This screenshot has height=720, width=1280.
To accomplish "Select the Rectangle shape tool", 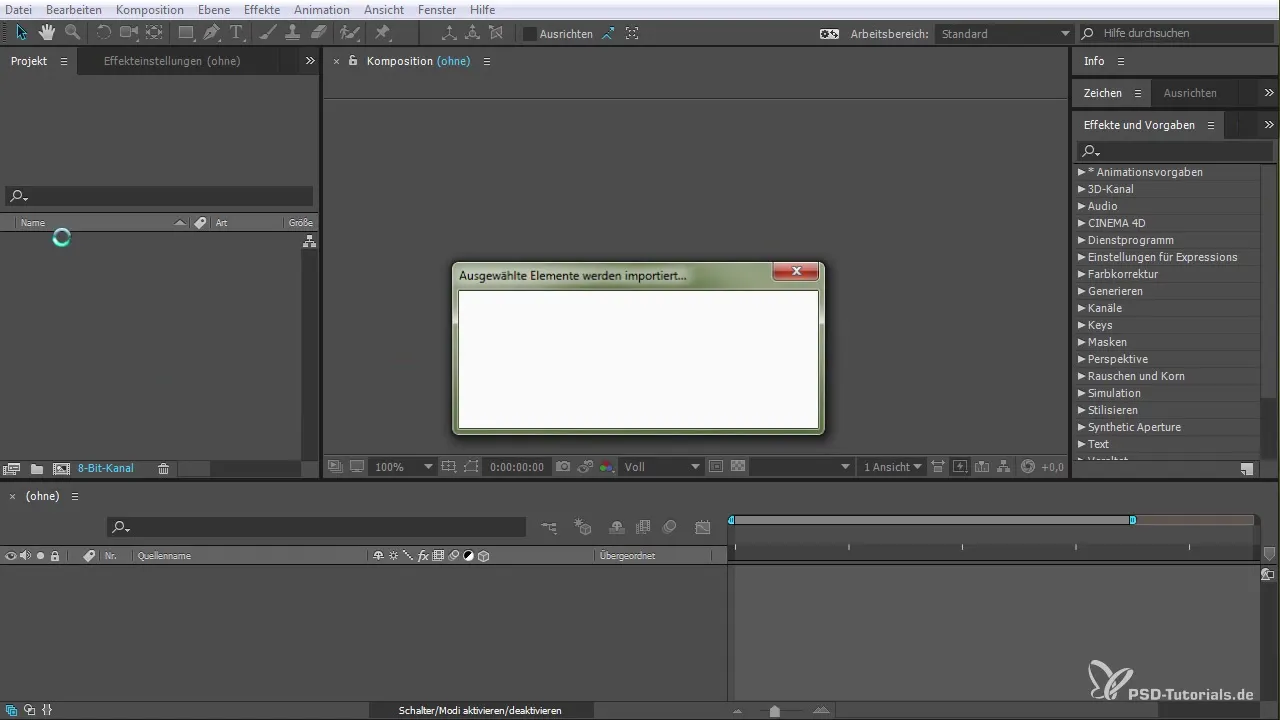I will coord(186,33).
